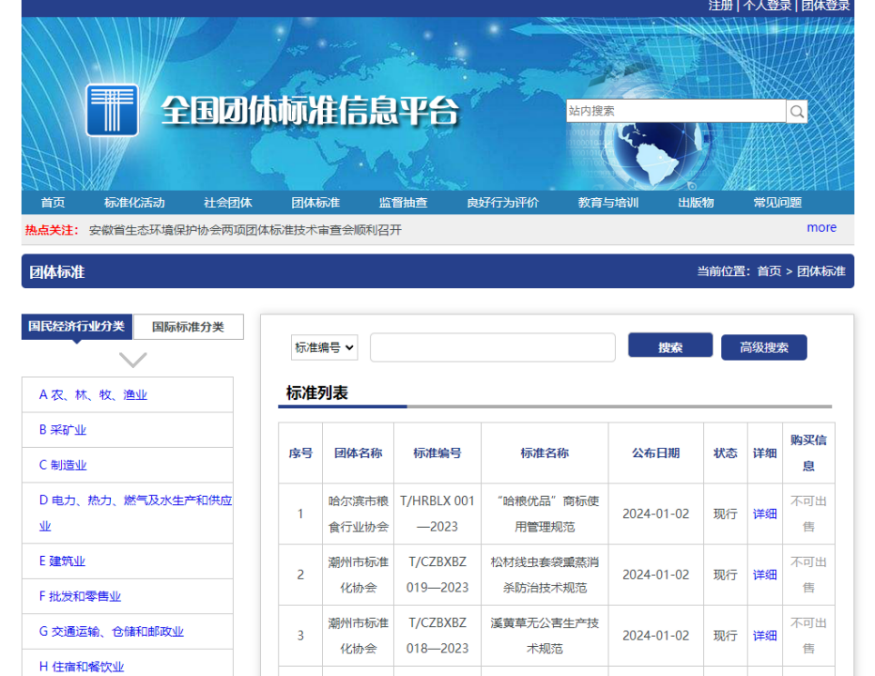Click the 搜索 button
875x676 pixels.
tap(670, 347)
